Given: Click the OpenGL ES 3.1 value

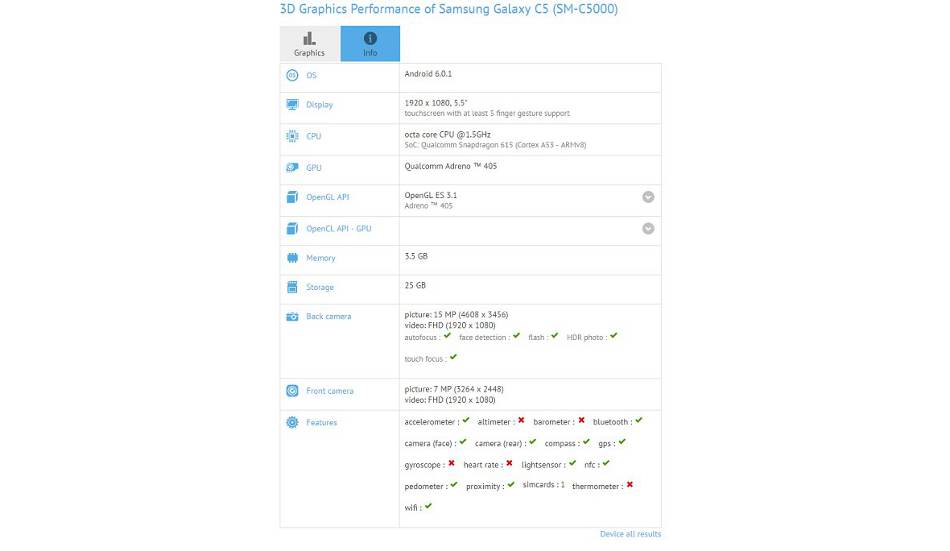Looking at the screenshot, I should pyautogui.click(x=431, y=195).
